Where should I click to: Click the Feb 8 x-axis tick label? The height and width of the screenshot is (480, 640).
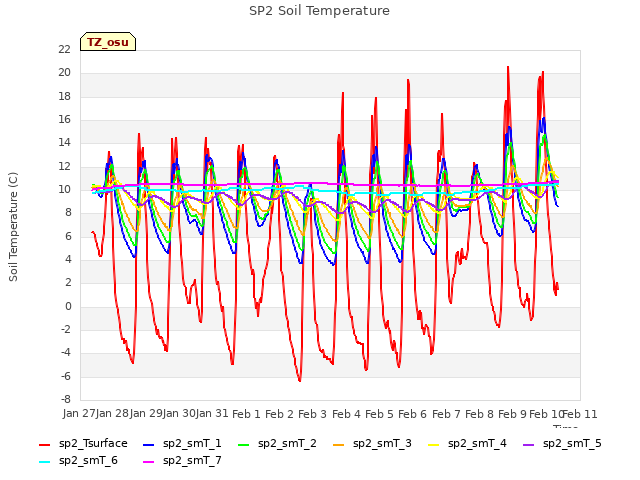479,414
